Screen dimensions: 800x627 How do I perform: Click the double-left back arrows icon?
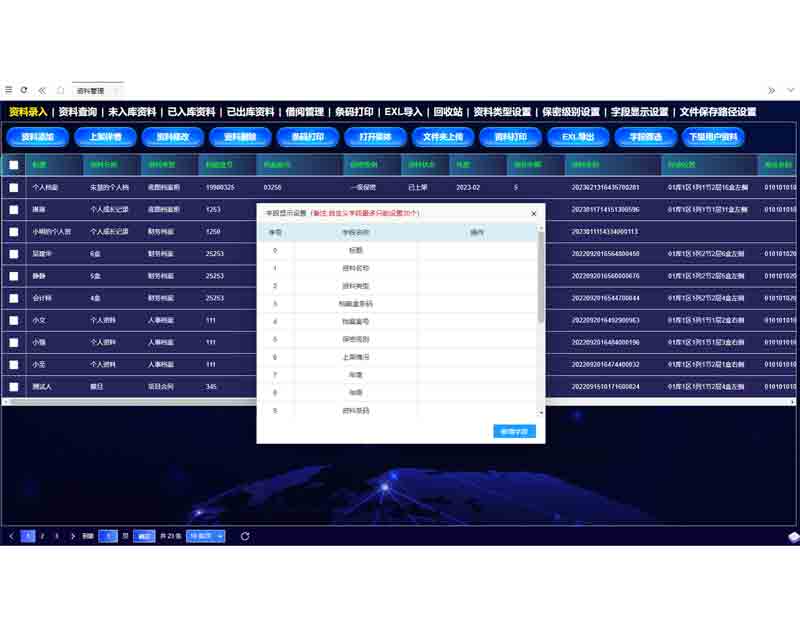click(x=42, y=90)
